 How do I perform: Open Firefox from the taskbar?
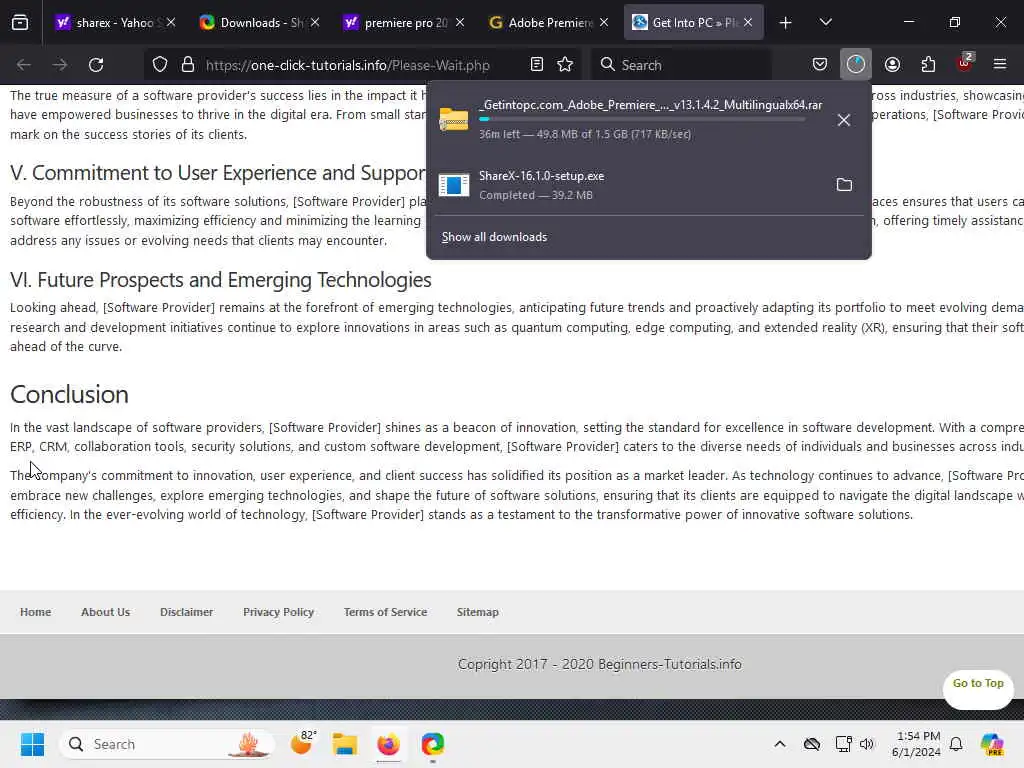pyautogui.click(x=388, y=744)
